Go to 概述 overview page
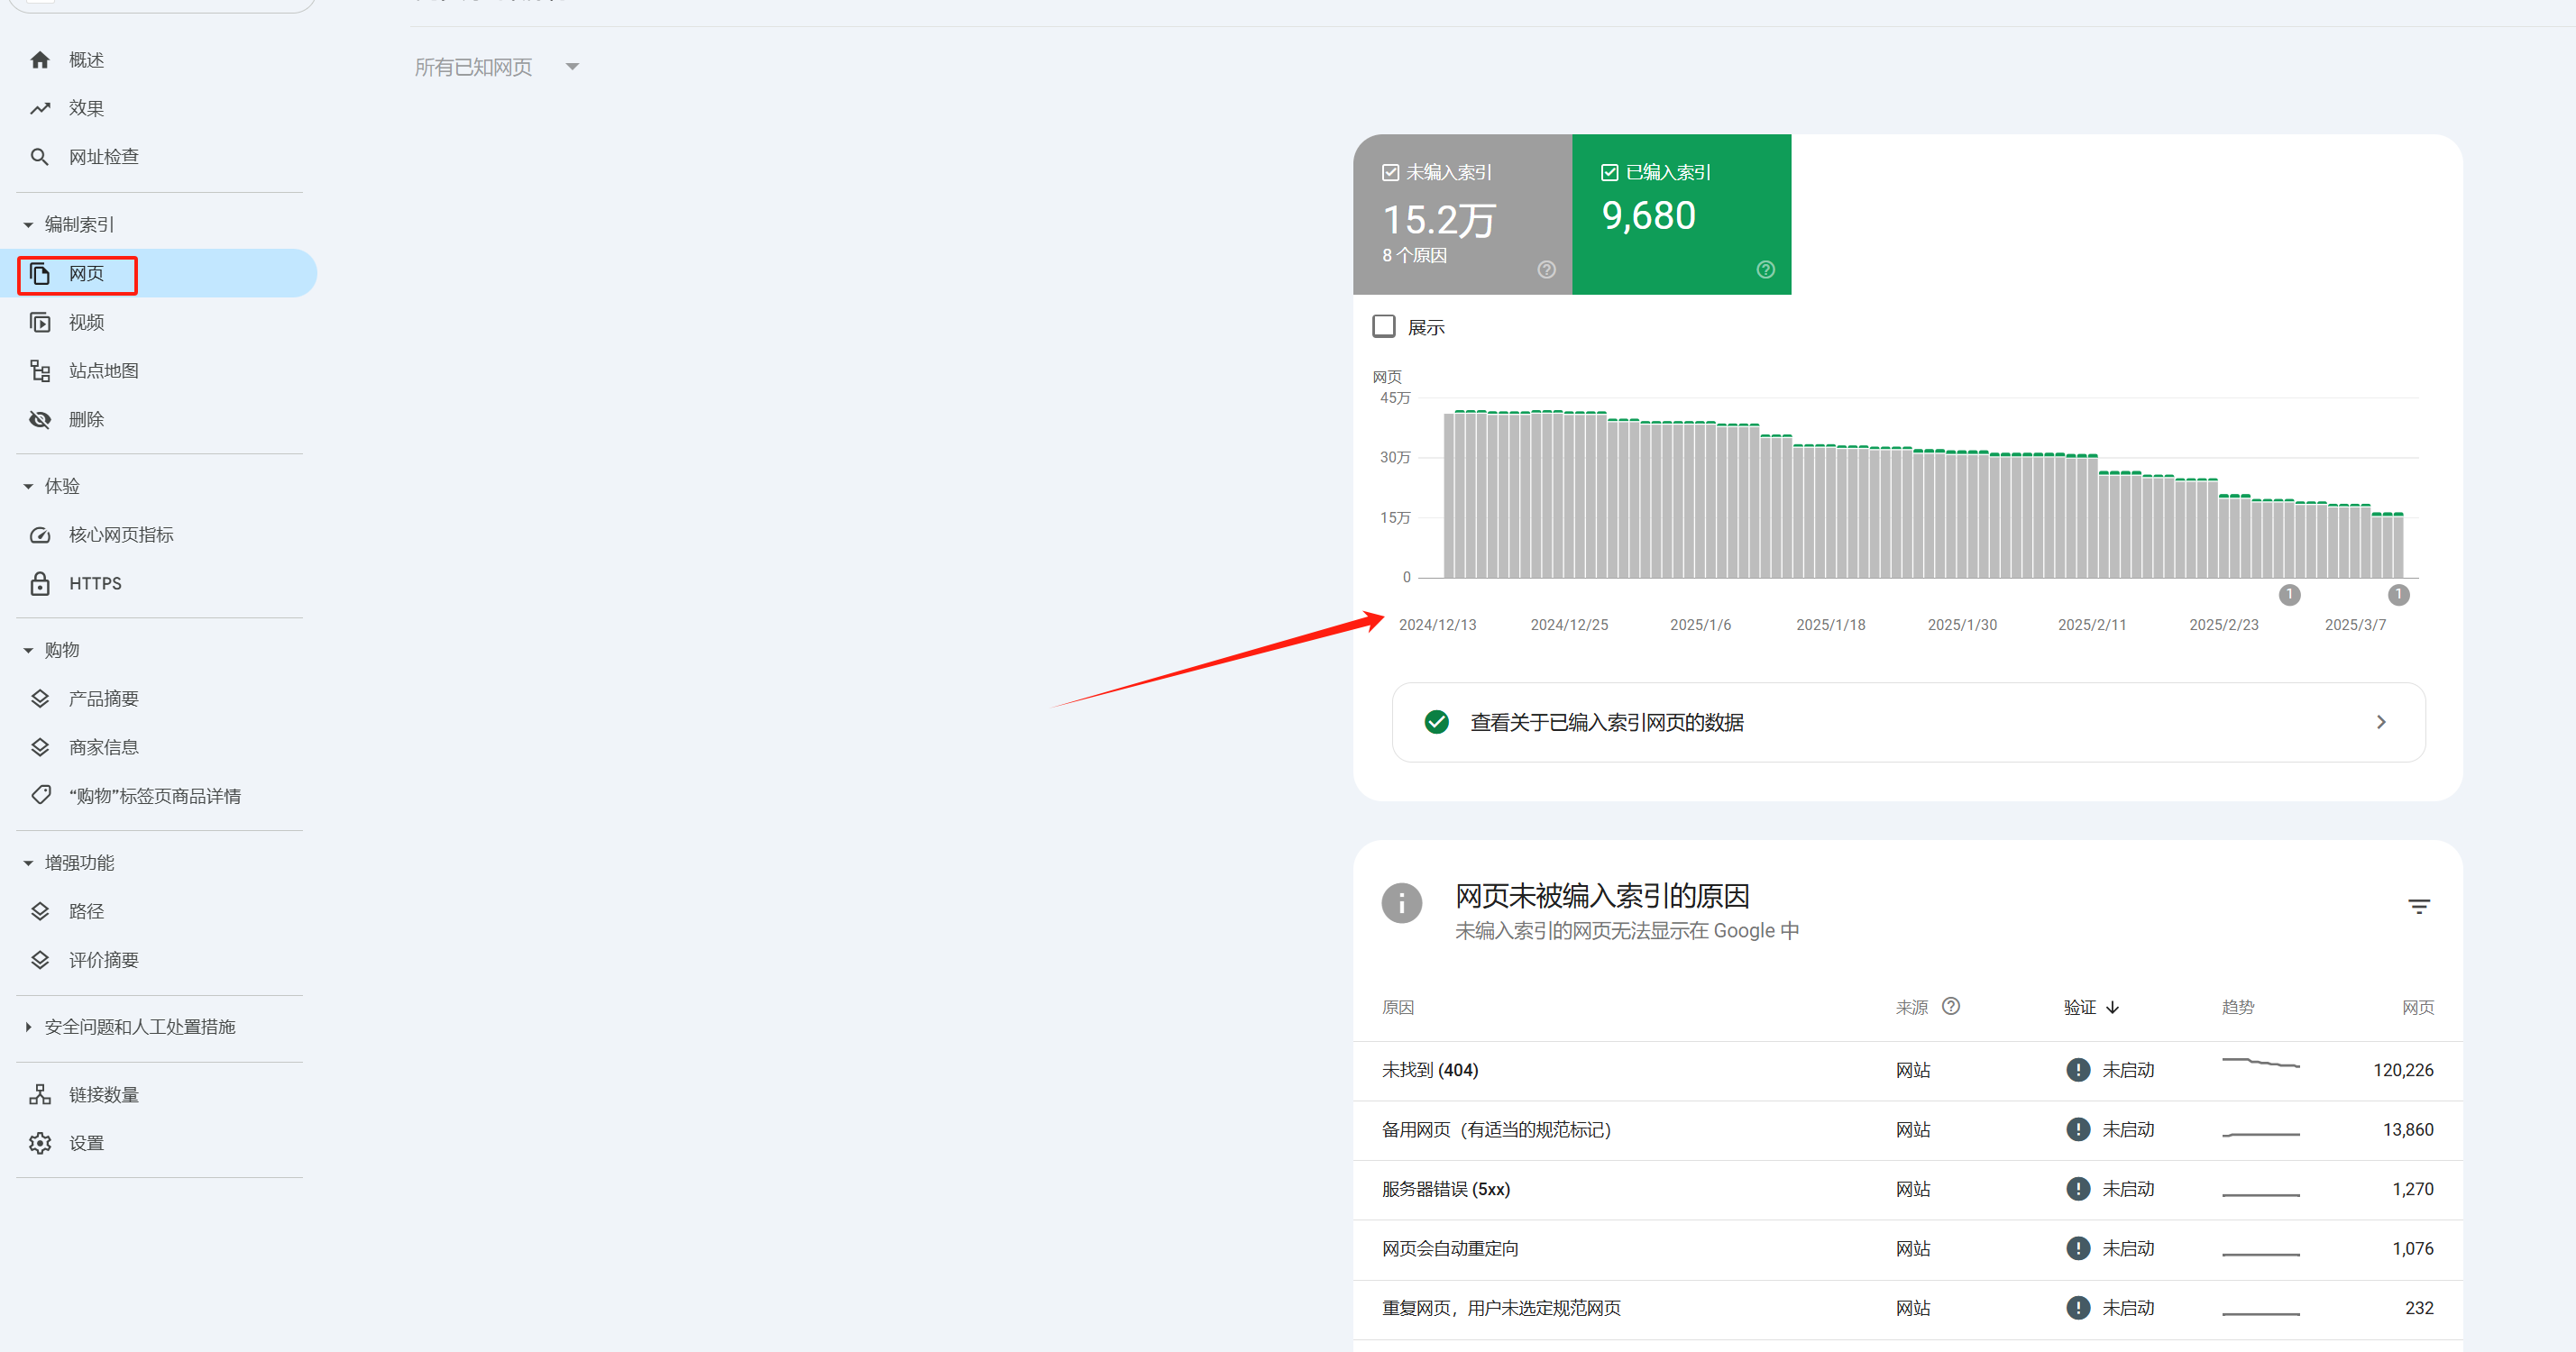The height and width of the screenshot is (1352, 2576). click(x=86, y=59)
